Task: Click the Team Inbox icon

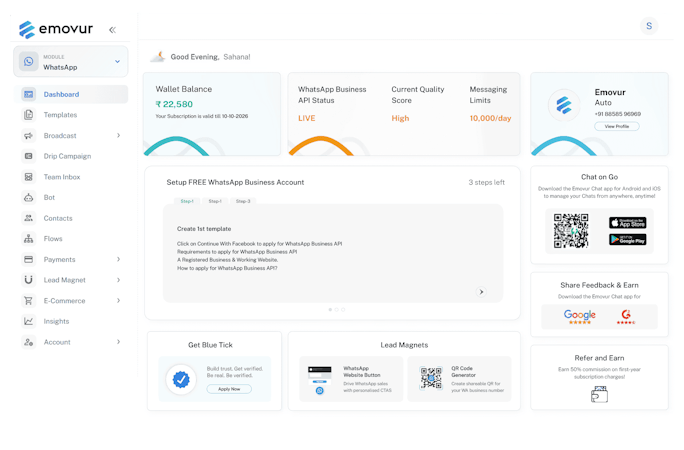Action: pyautogui.click(x=28, y=177)
